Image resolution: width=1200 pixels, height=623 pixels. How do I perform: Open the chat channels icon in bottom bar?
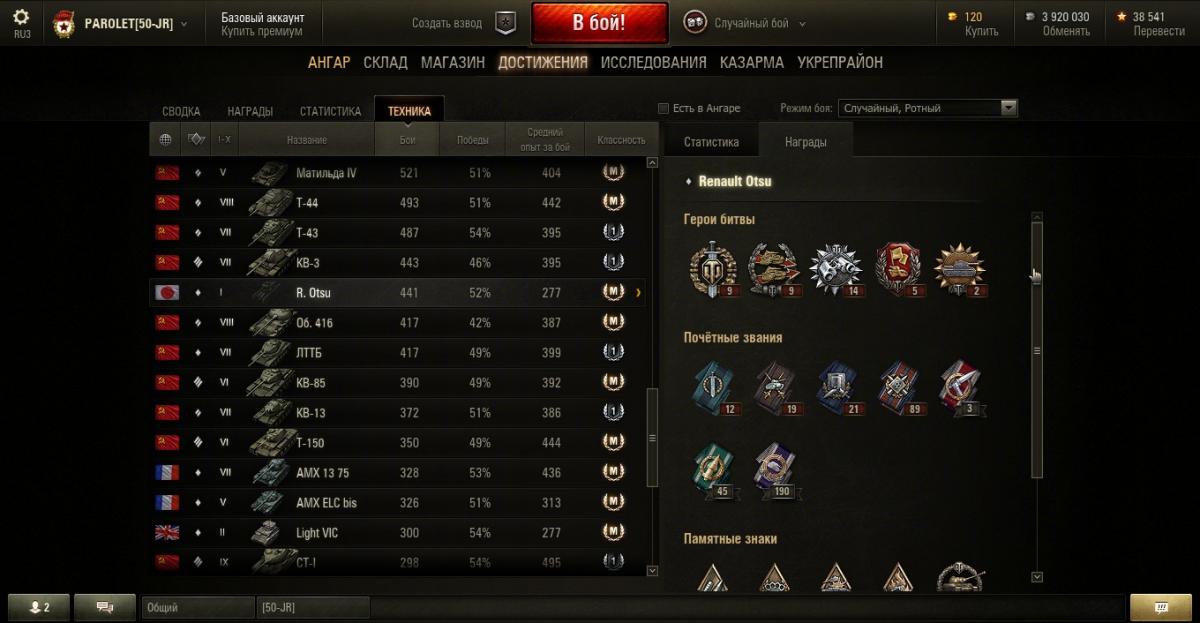coord(104,607)
